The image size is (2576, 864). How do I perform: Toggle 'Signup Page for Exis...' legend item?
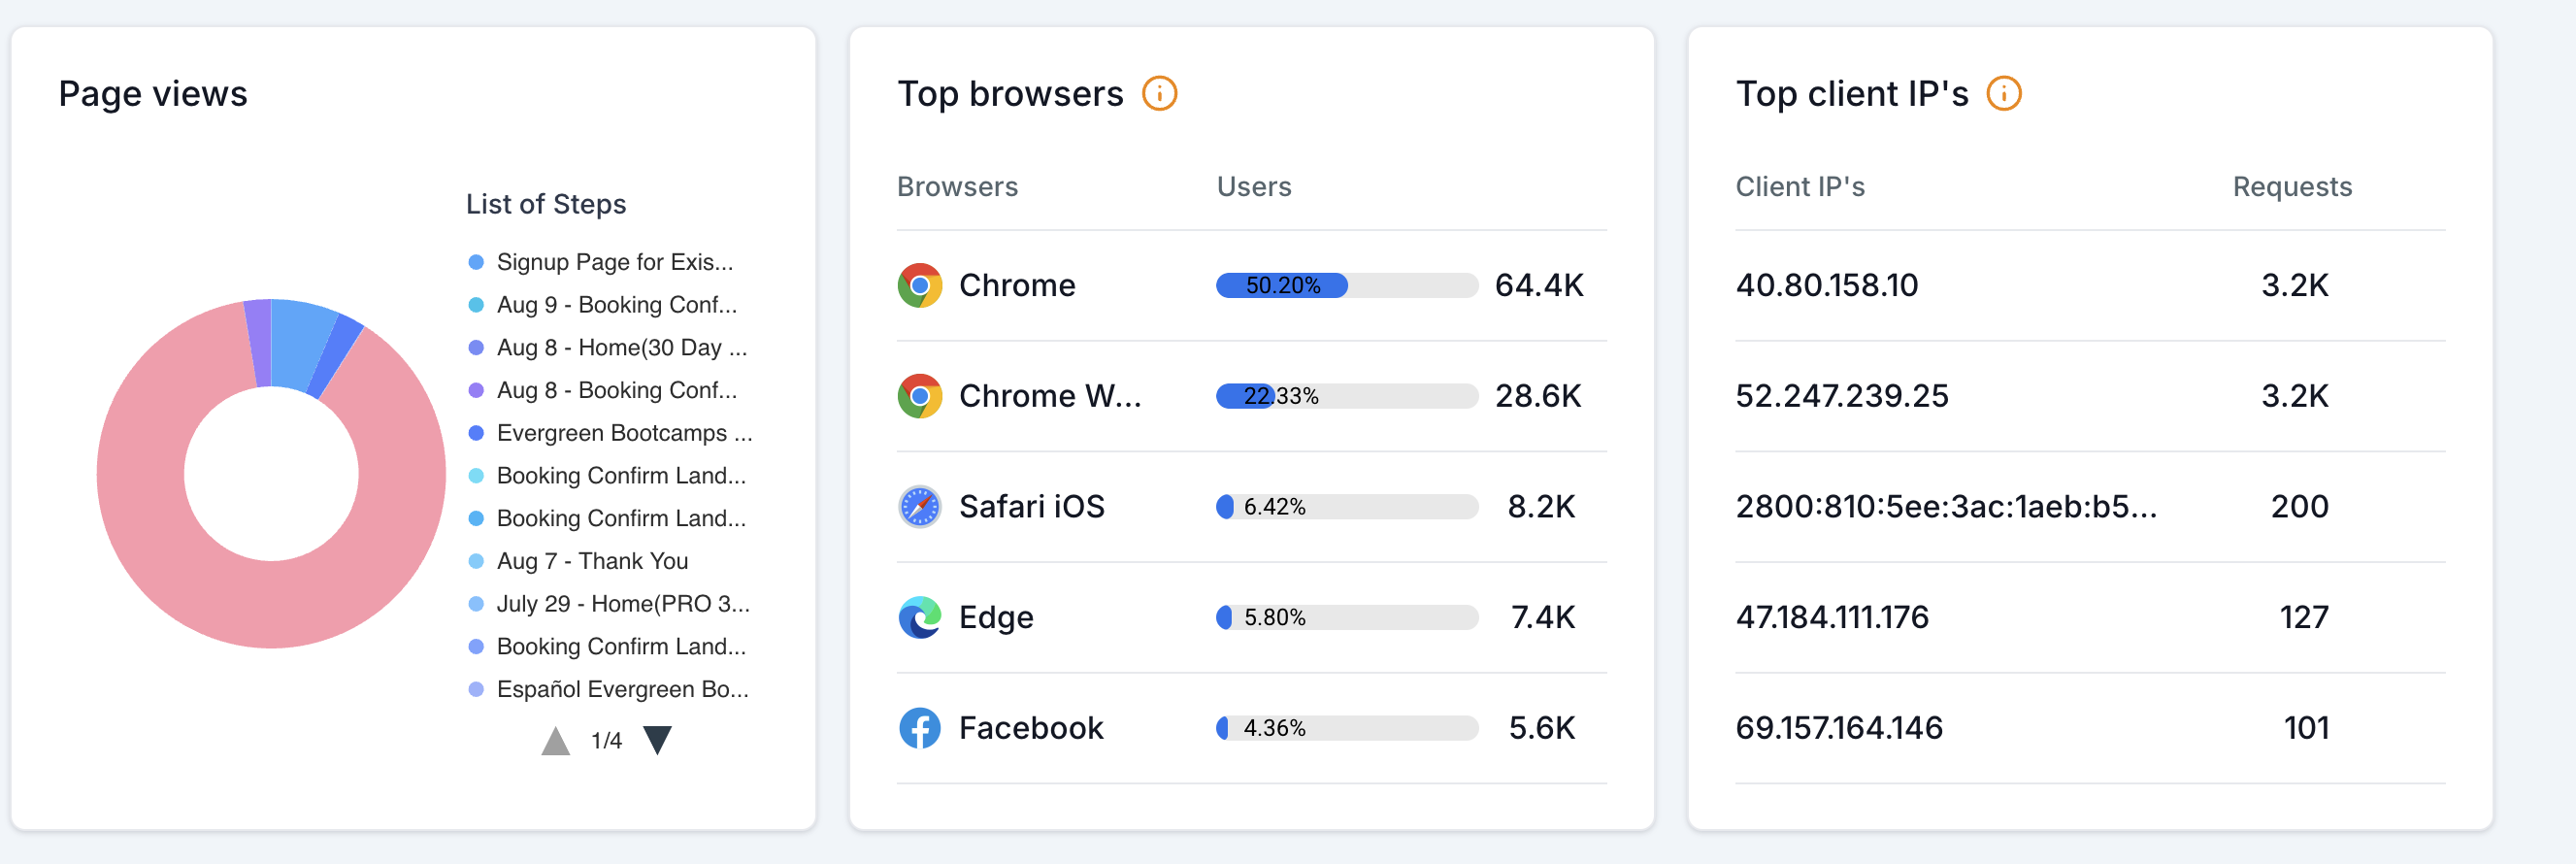pos(614,262)
